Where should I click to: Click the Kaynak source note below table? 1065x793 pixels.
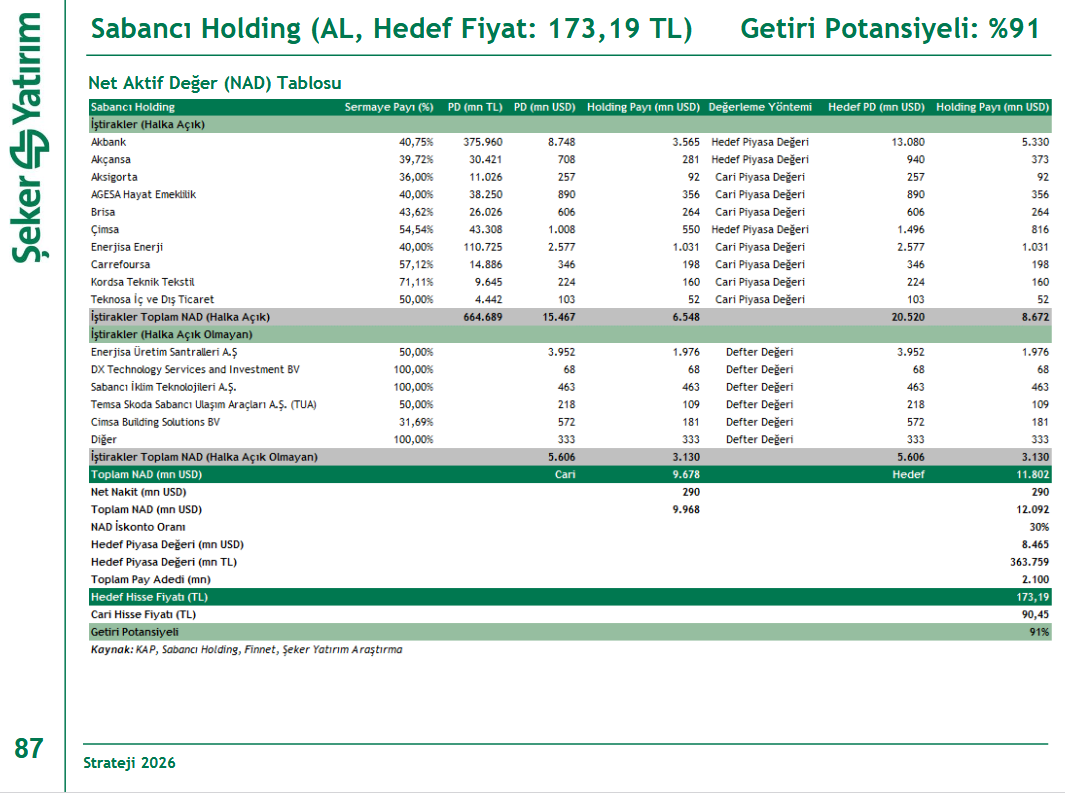[246, 649]
